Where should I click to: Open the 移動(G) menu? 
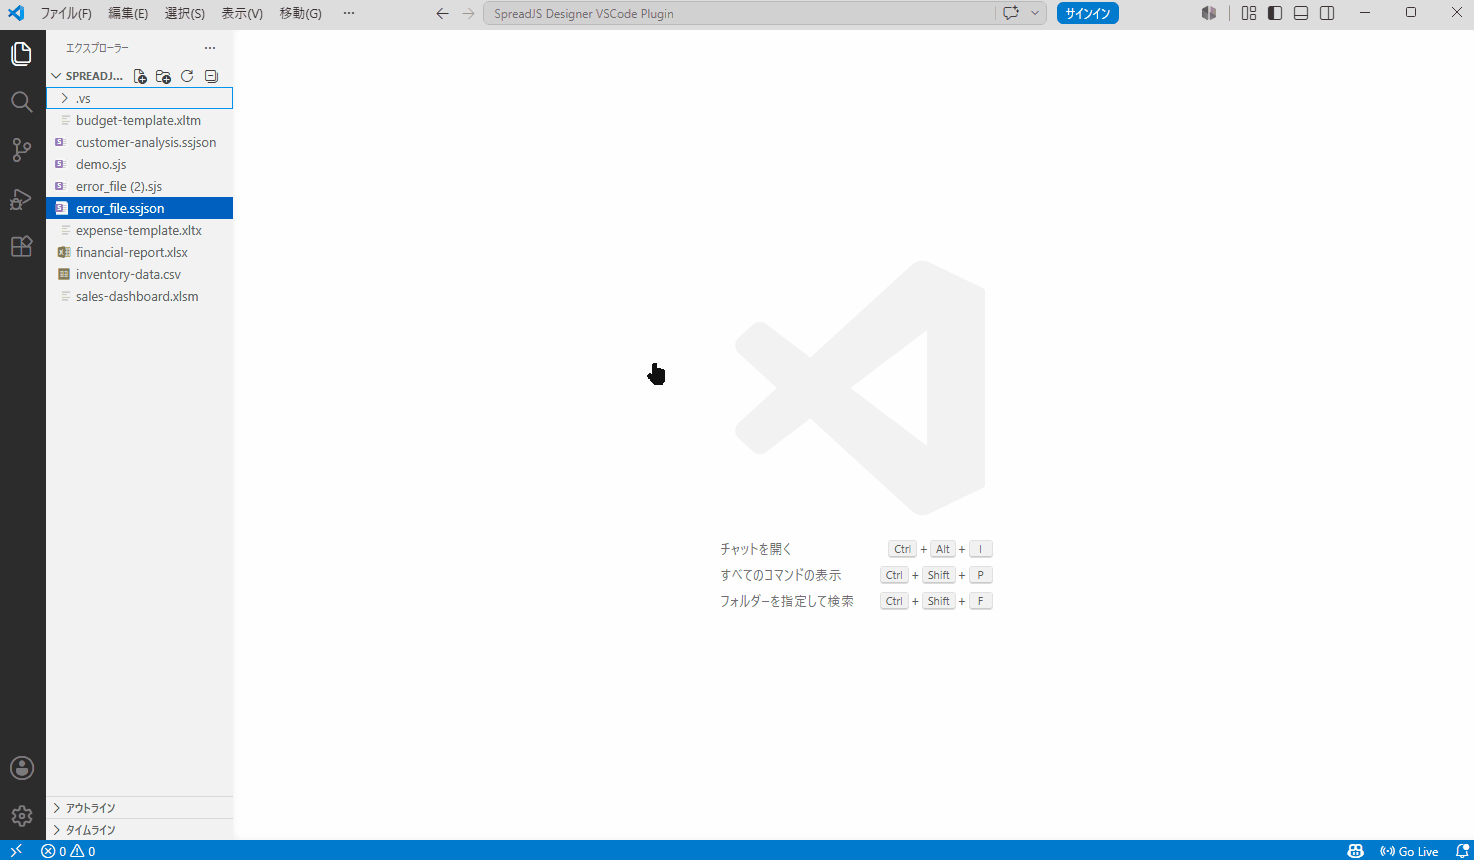[300, 13]
